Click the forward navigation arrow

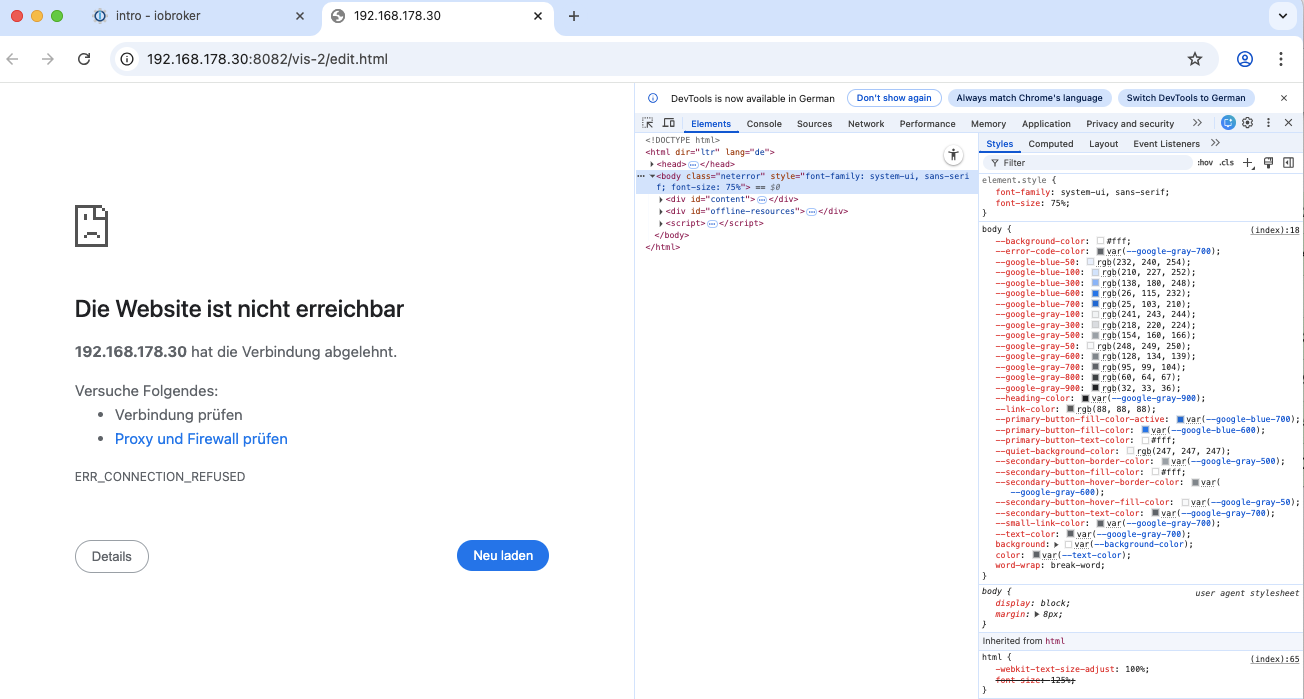(48, 59)
